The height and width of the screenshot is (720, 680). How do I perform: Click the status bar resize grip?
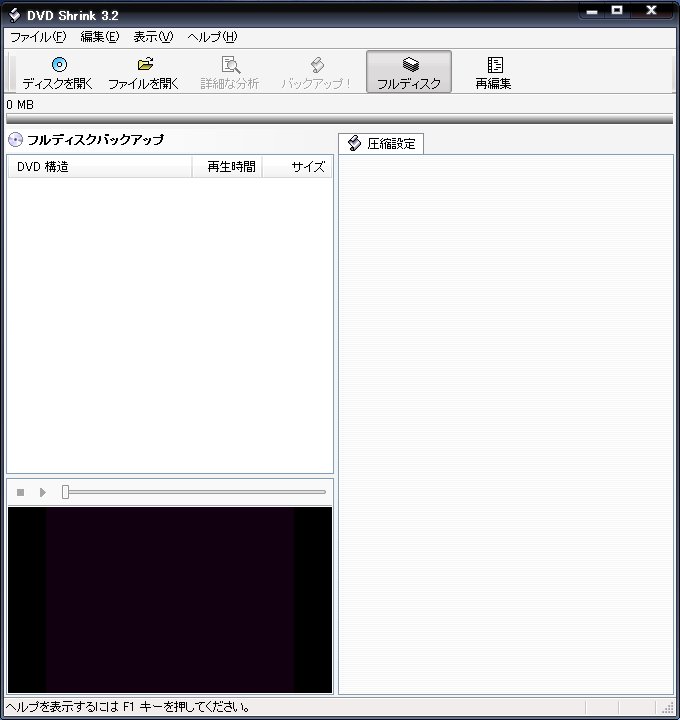(x=667, y=707)
